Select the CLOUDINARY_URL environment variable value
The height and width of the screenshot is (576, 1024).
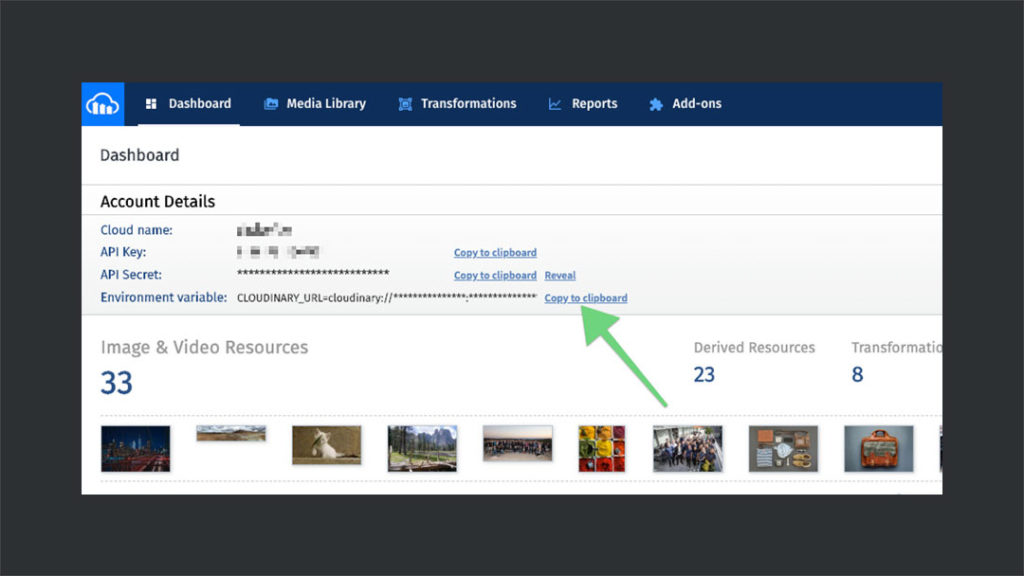click(x=387, y=298)
